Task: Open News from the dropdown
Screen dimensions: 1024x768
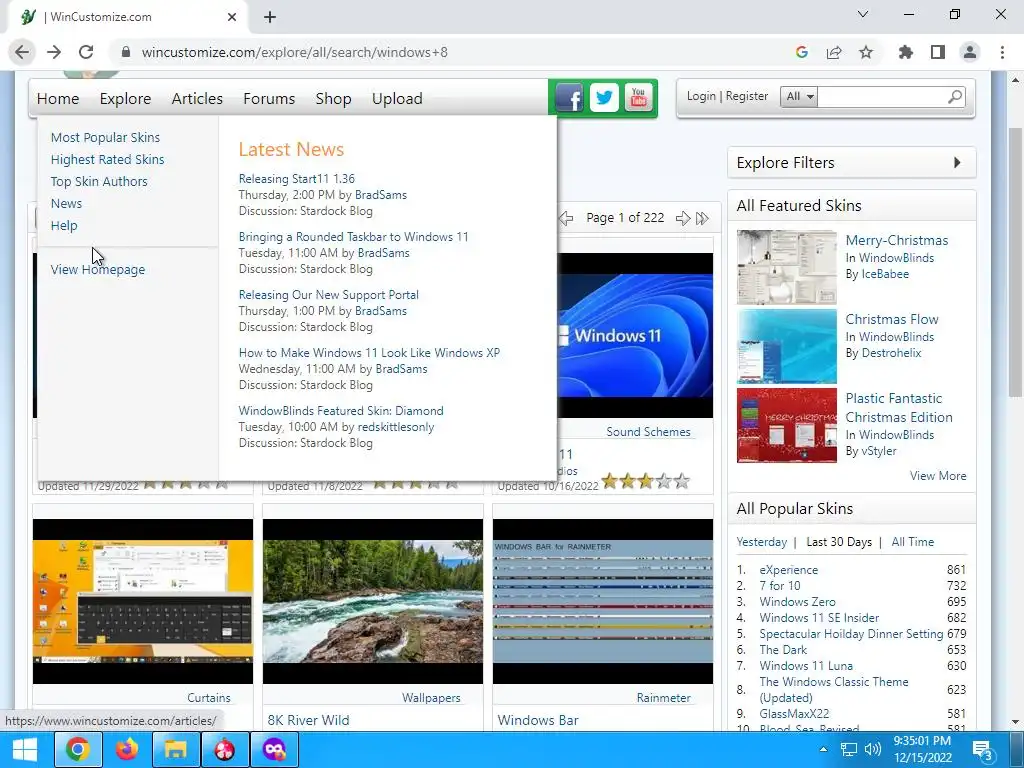Action: click(x=67, y=203)
